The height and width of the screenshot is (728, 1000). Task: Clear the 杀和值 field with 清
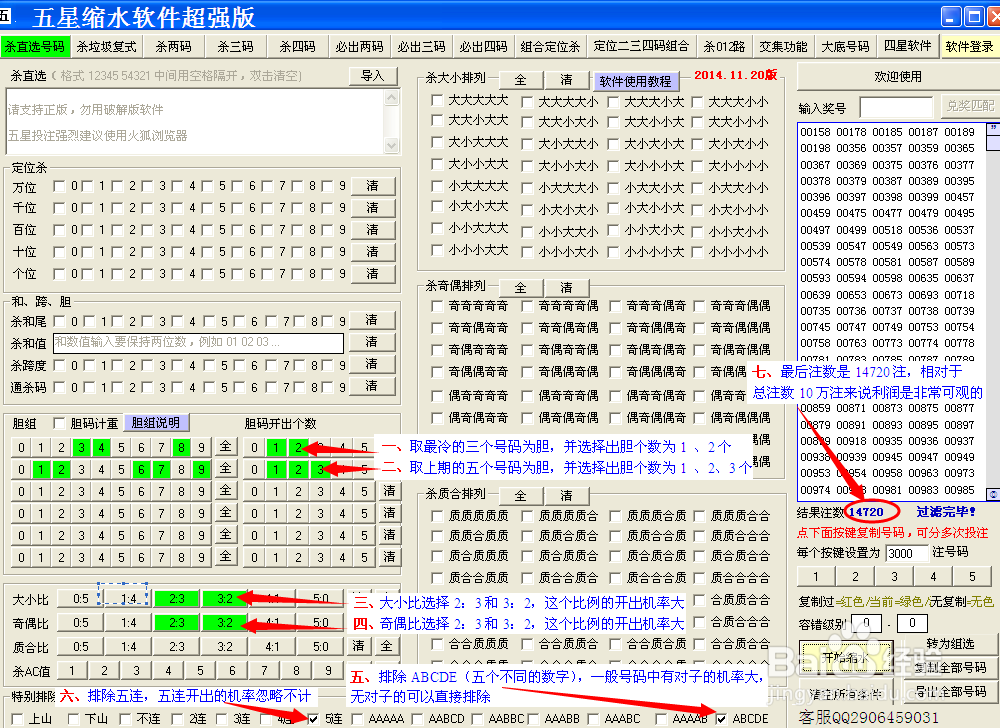click(372, 342)
